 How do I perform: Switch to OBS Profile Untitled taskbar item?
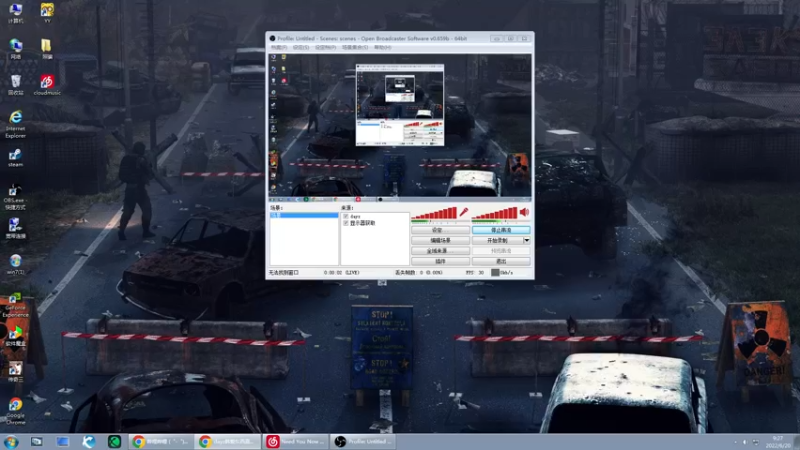pos(363,441)
